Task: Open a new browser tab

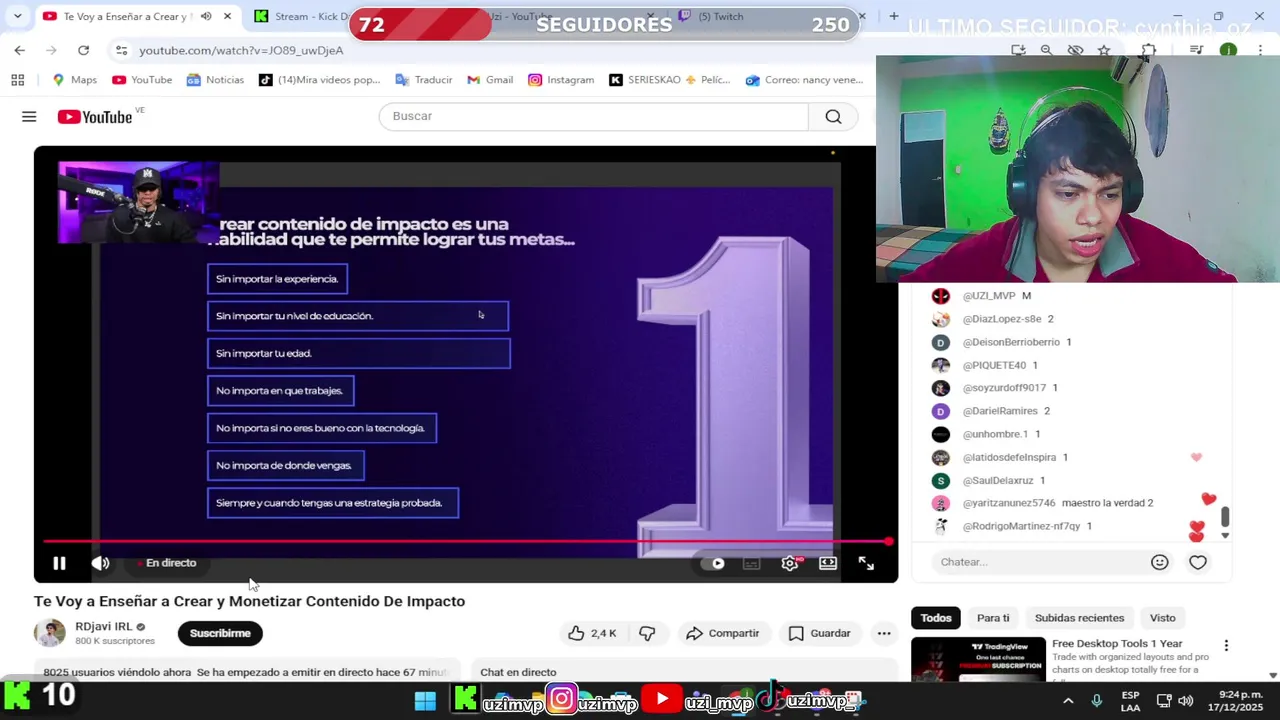Action: click(x=894, y=16)
